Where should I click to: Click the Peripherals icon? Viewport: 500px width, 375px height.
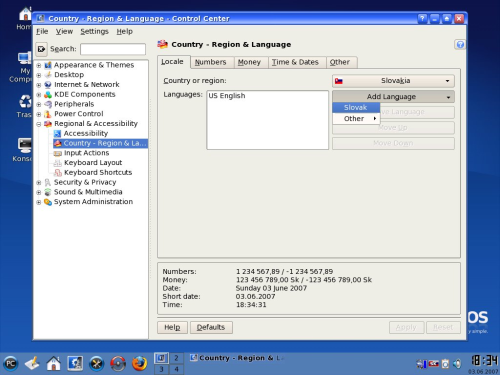click(x=48, y=104)
